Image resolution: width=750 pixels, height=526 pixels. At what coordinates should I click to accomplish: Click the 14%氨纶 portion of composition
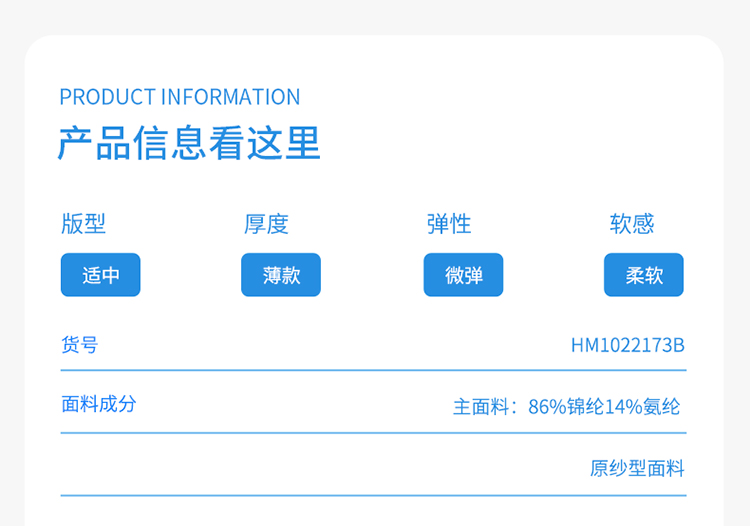(642, 407)
